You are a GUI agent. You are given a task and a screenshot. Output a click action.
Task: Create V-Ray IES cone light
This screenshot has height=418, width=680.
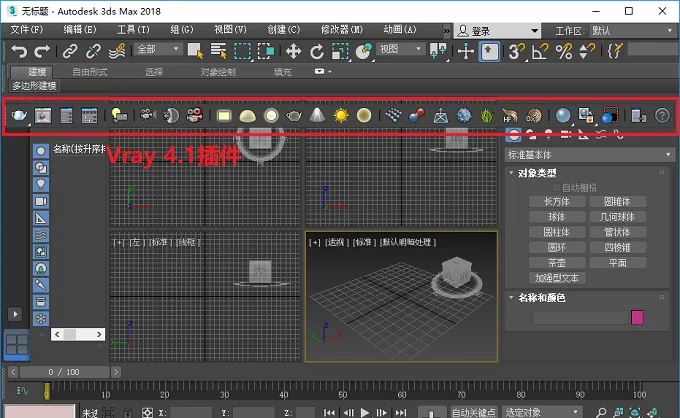click(x=317, y=115)
